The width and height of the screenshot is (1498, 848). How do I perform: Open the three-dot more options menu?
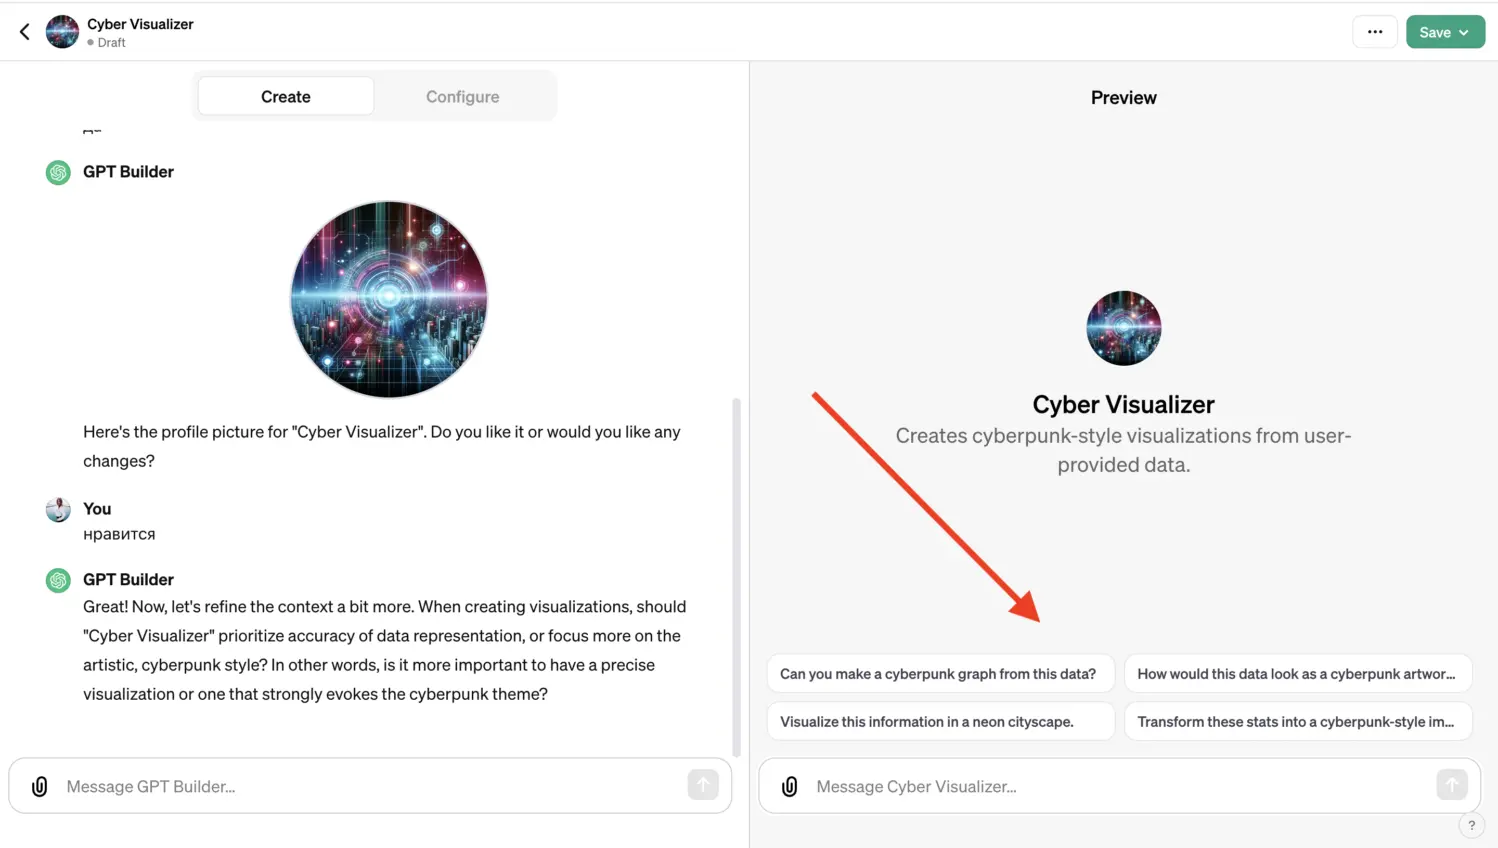[x=1375, y=32]
